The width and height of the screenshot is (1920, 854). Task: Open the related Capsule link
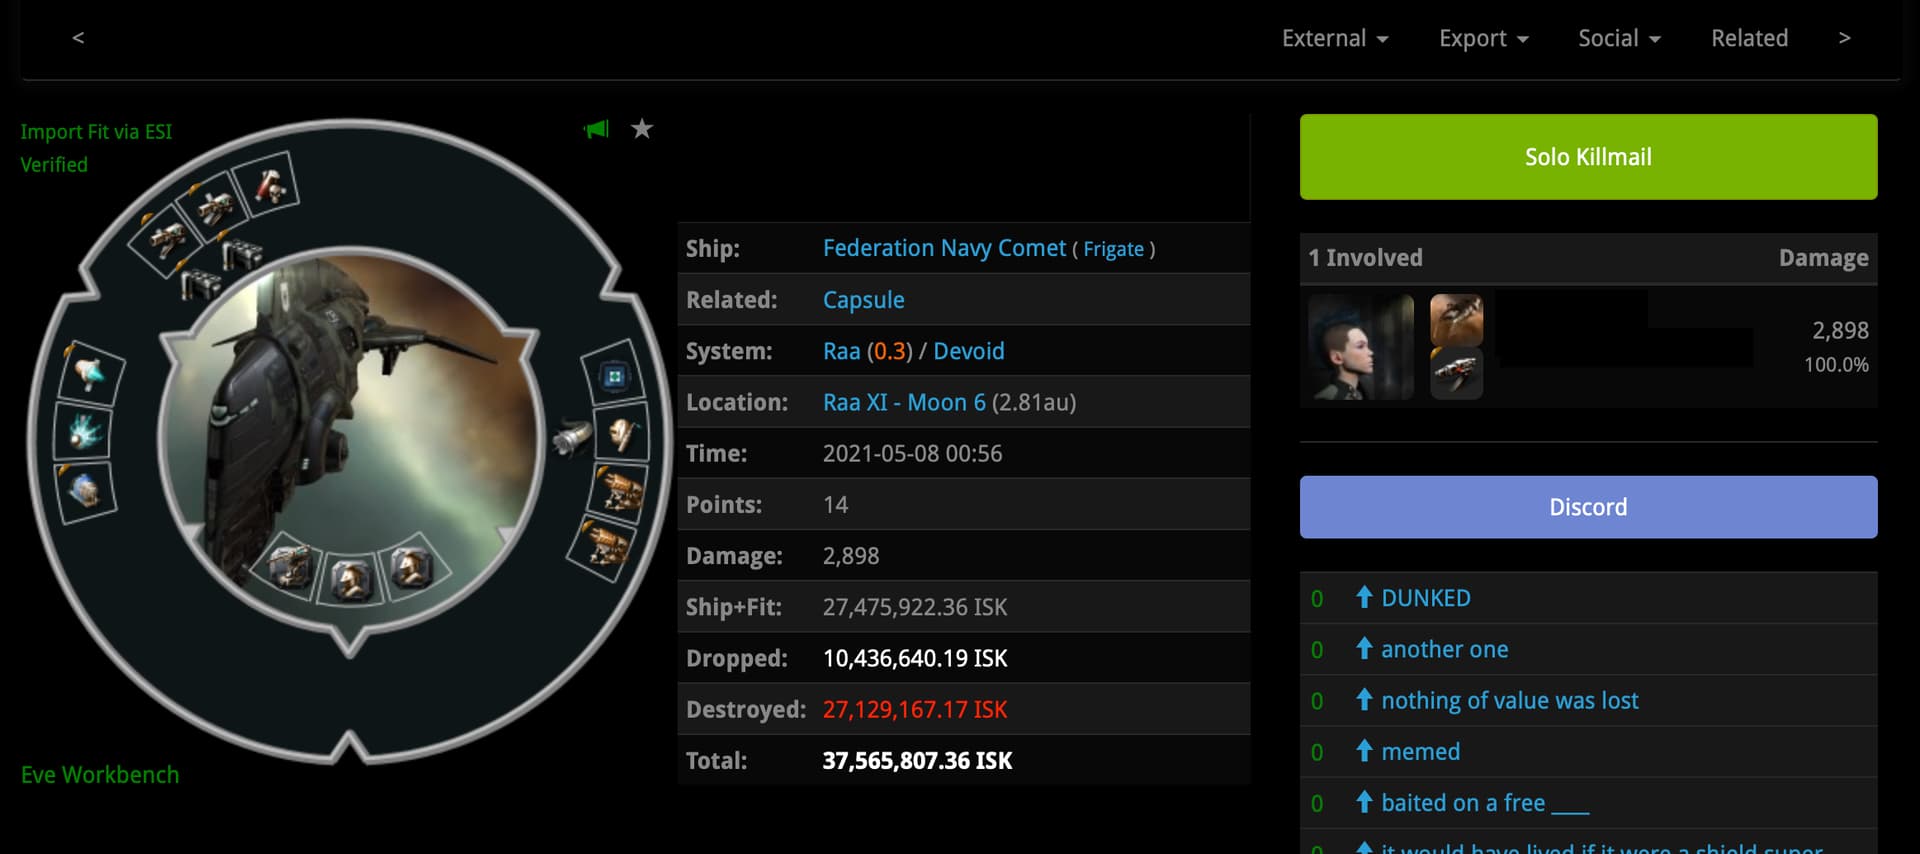(863, 300)
